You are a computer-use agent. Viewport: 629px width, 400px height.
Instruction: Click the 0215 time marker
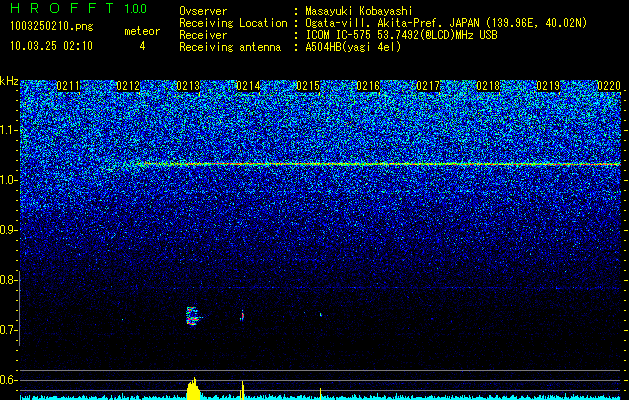(x=308, y=86)
